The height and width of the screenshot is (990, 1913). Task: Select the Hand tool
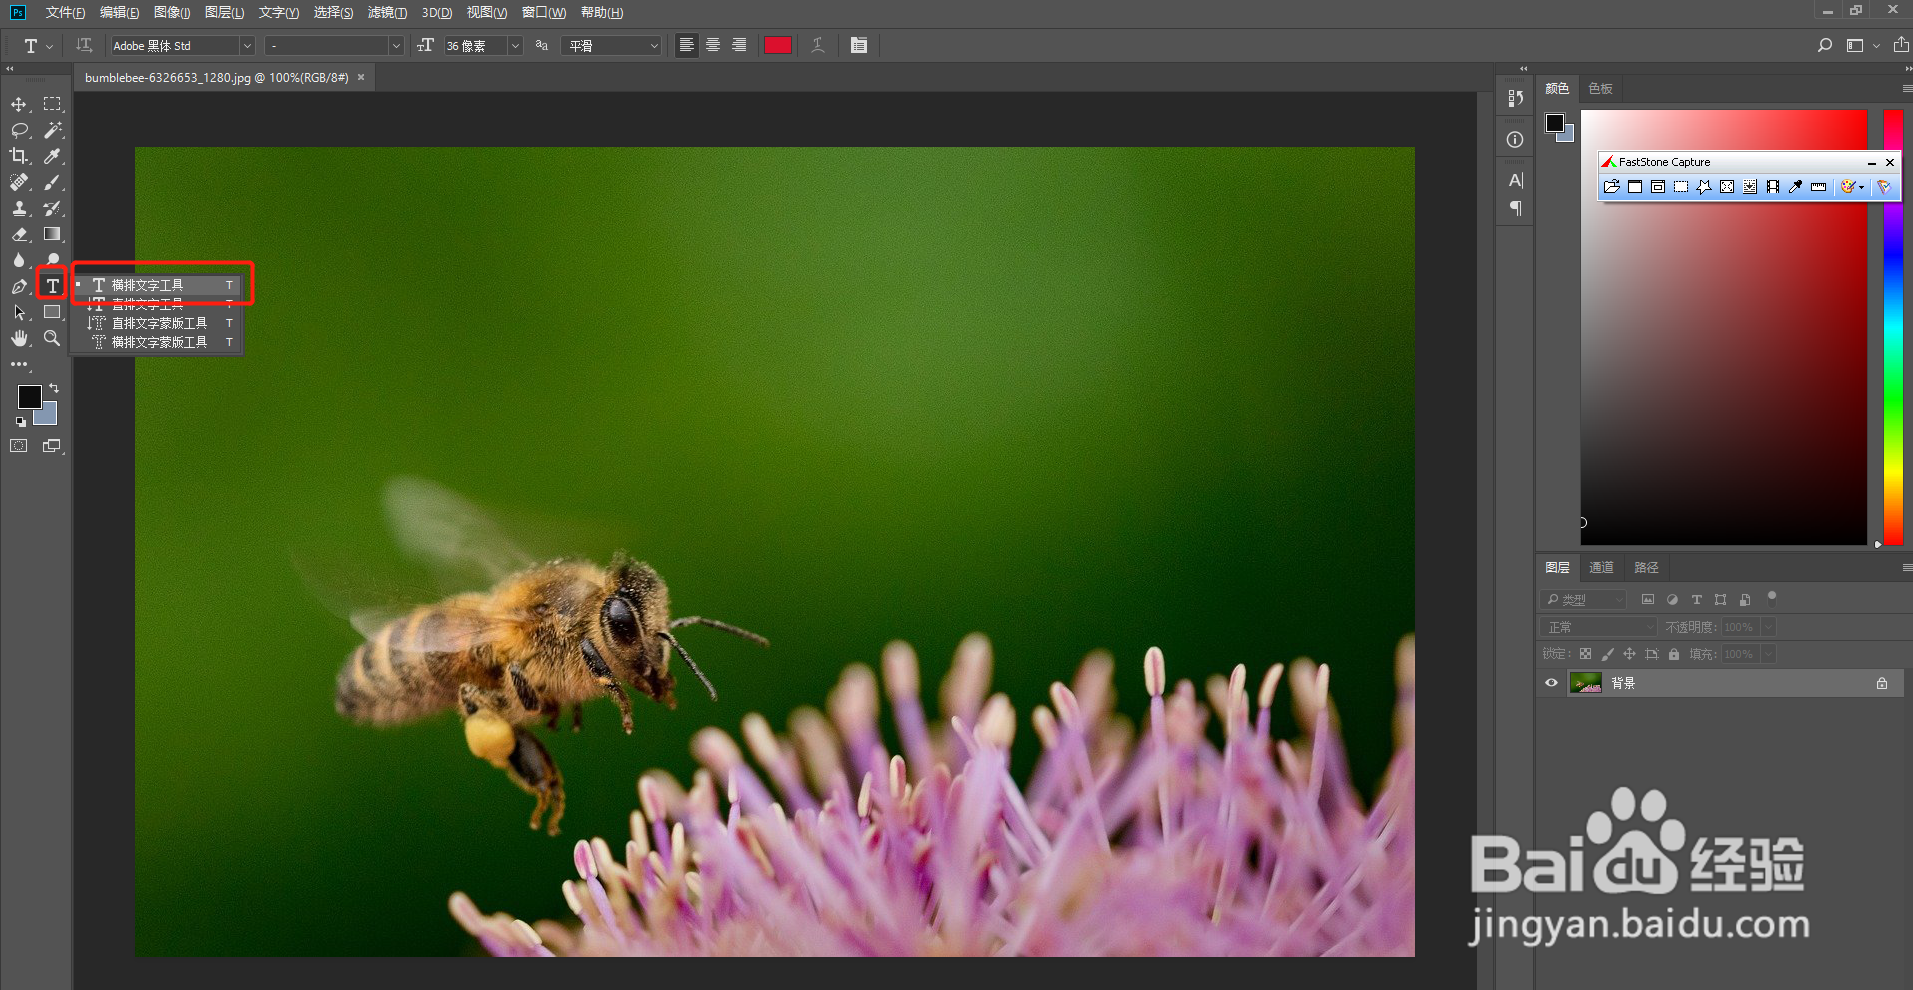(19, 338)
